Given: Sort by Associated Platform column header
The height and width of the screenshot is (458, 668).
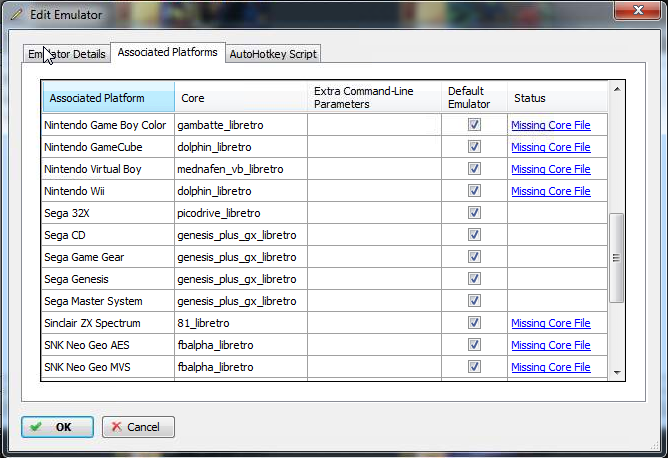Looking at the screenshot, I should coord(109,98).
